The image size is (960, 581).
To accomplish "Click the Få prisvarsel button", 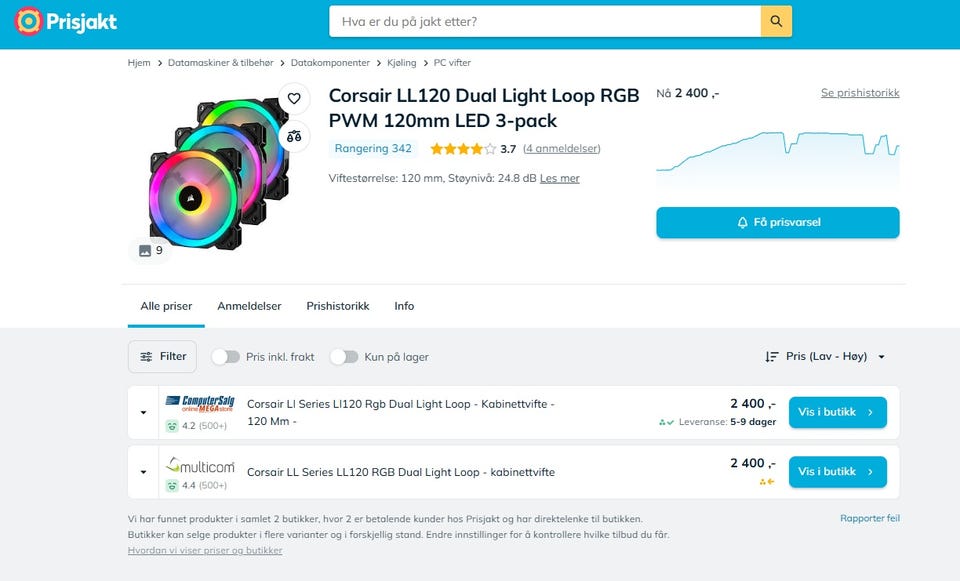I will pyautogui.click(x=777, y=222).
